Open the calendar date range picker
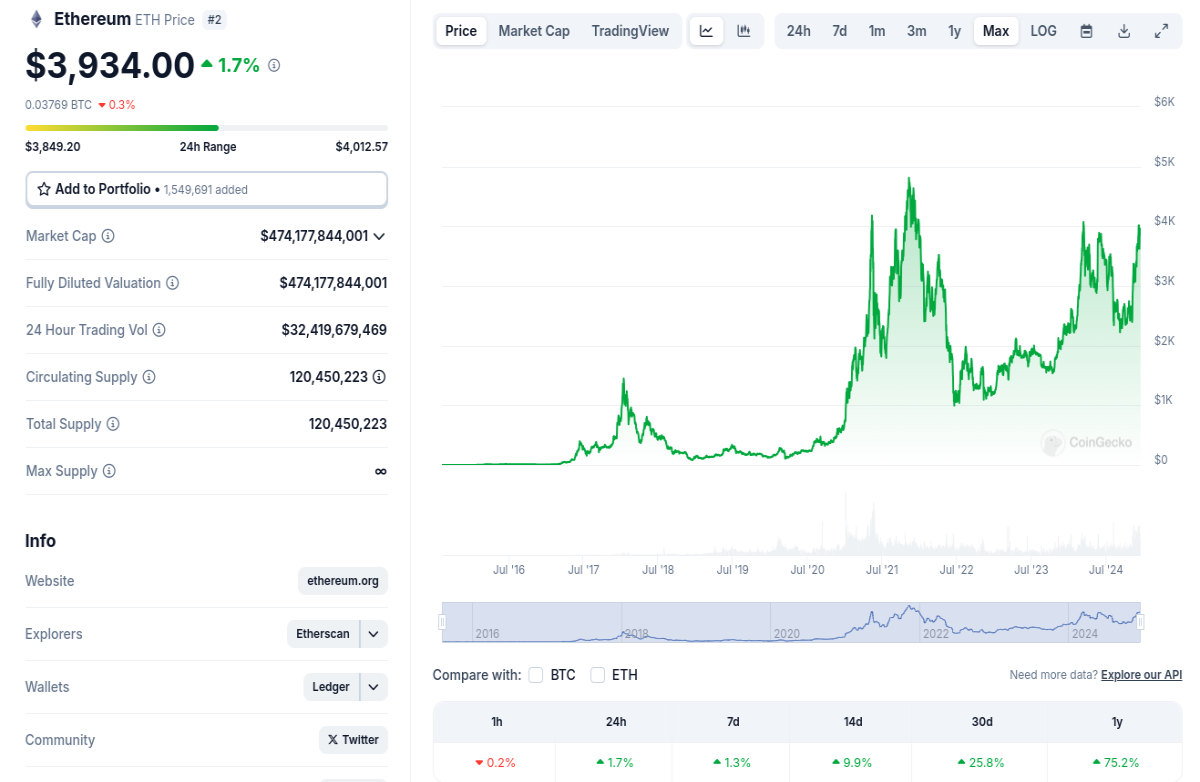The height and width of the screenshot is (782, 1200). click(1086, 31)
